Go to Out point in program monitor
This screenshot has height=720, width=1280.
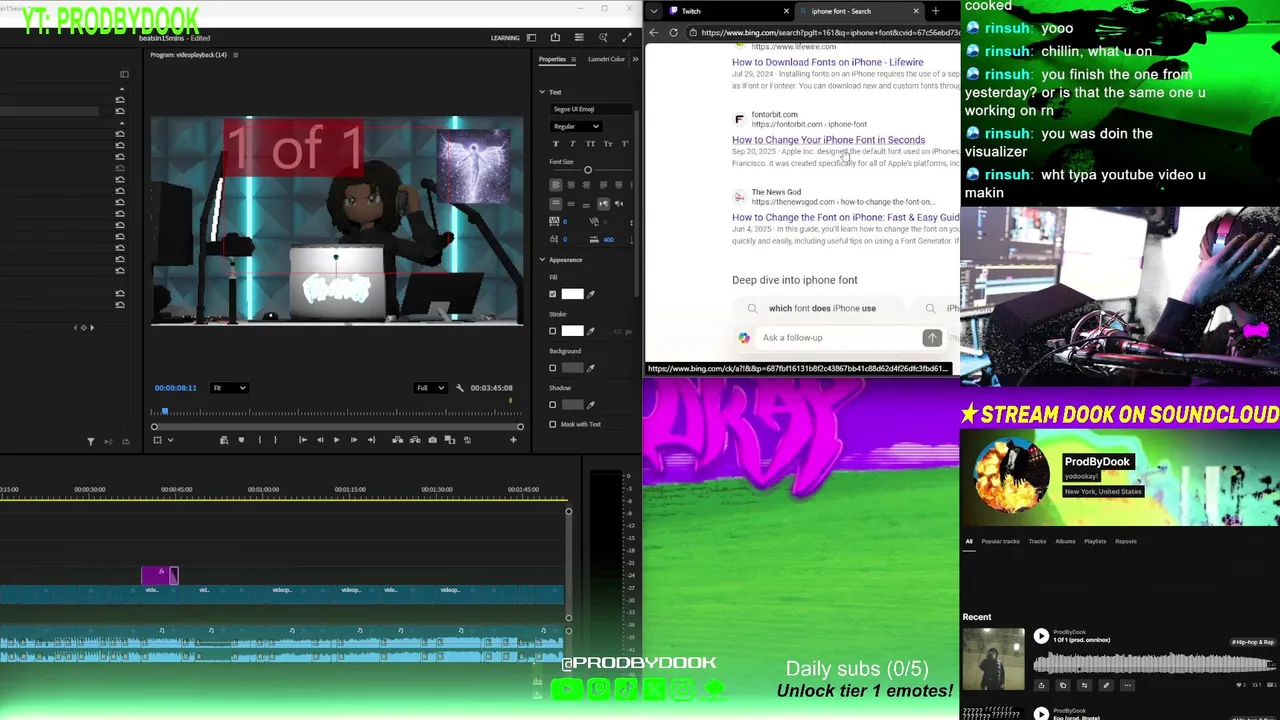click(x=371, y=440)
